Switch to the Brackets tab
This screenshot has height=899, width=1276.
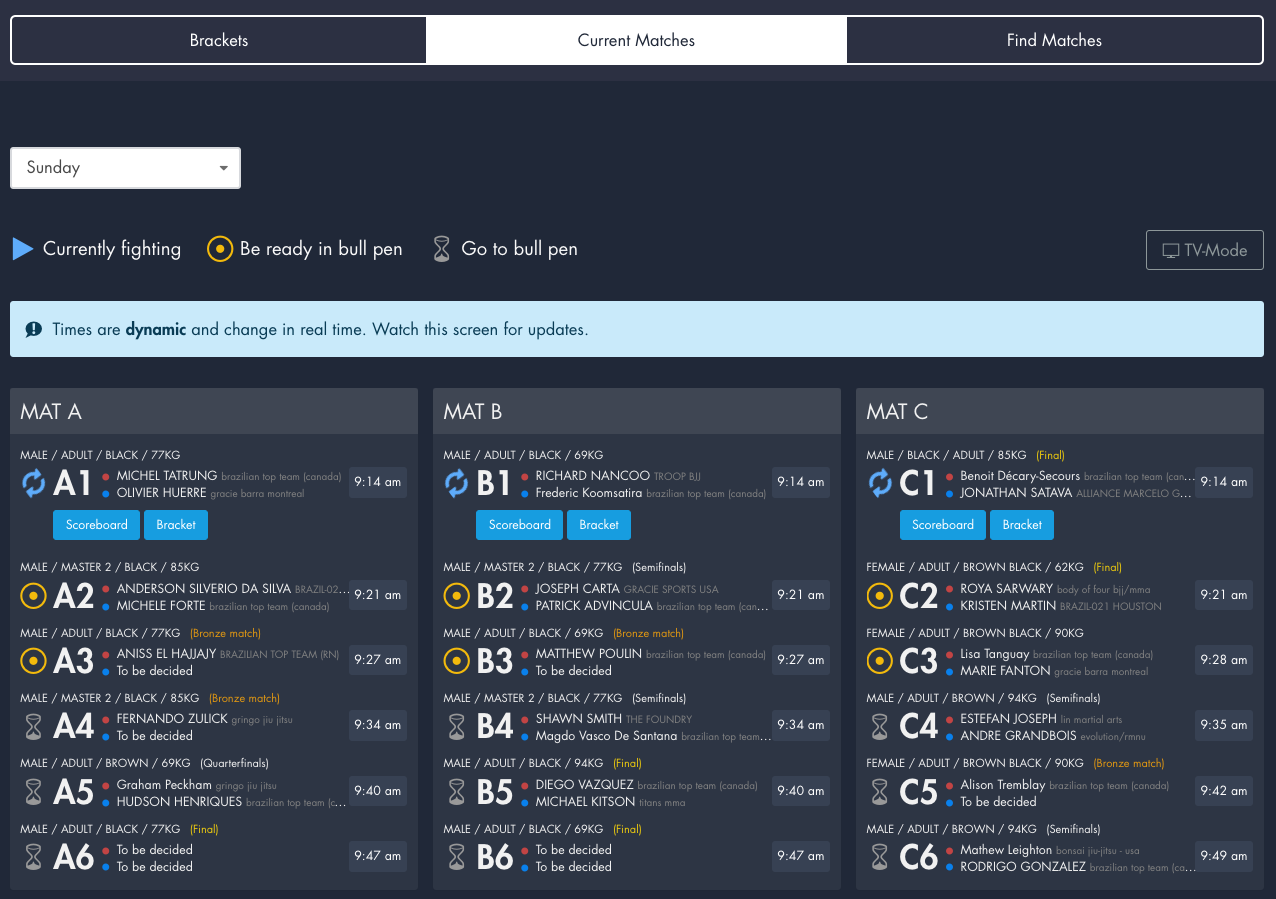[218, 40]
